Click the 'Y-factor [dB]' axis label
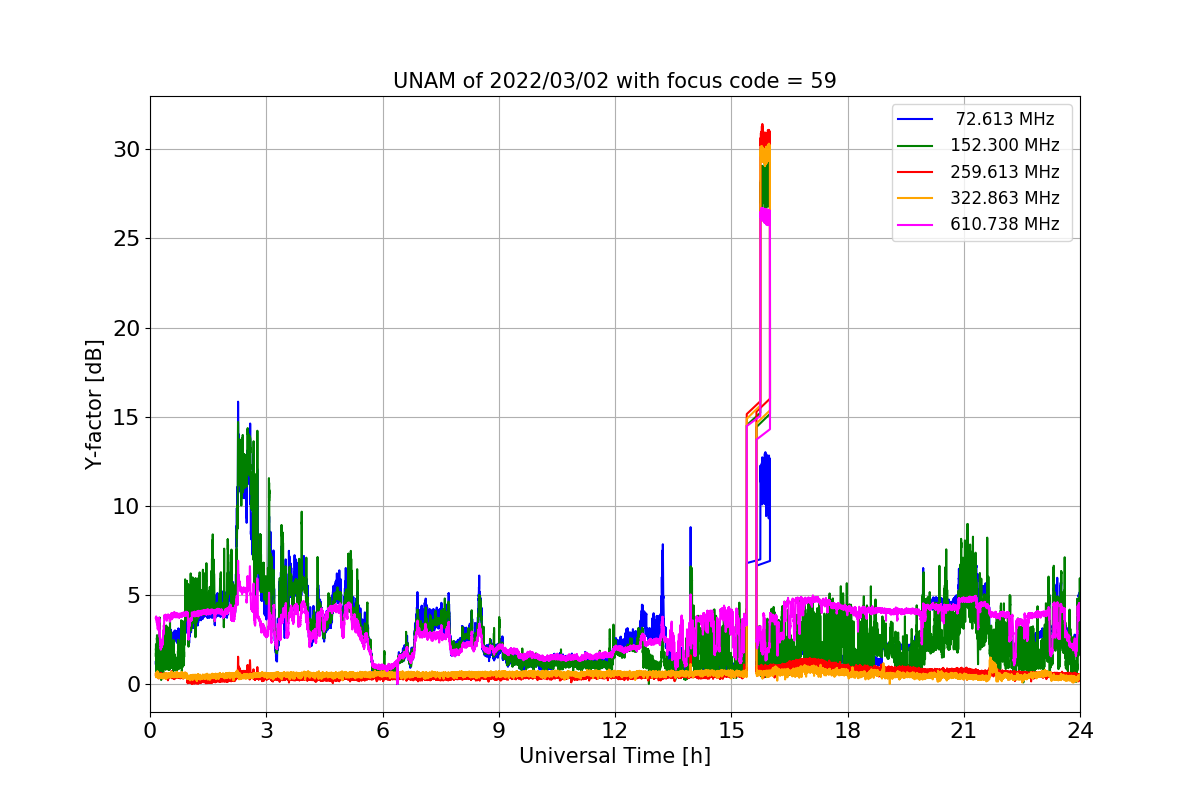 [94, 404]
